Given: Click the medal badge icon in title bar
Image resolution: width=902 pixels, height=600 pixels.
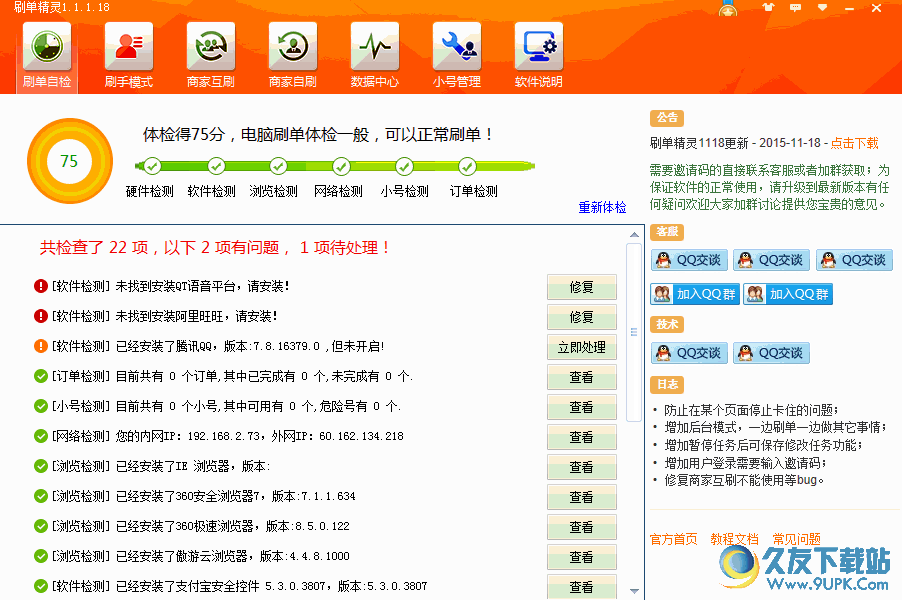Looking at the screenshot, I should click(x=728, y=8).
